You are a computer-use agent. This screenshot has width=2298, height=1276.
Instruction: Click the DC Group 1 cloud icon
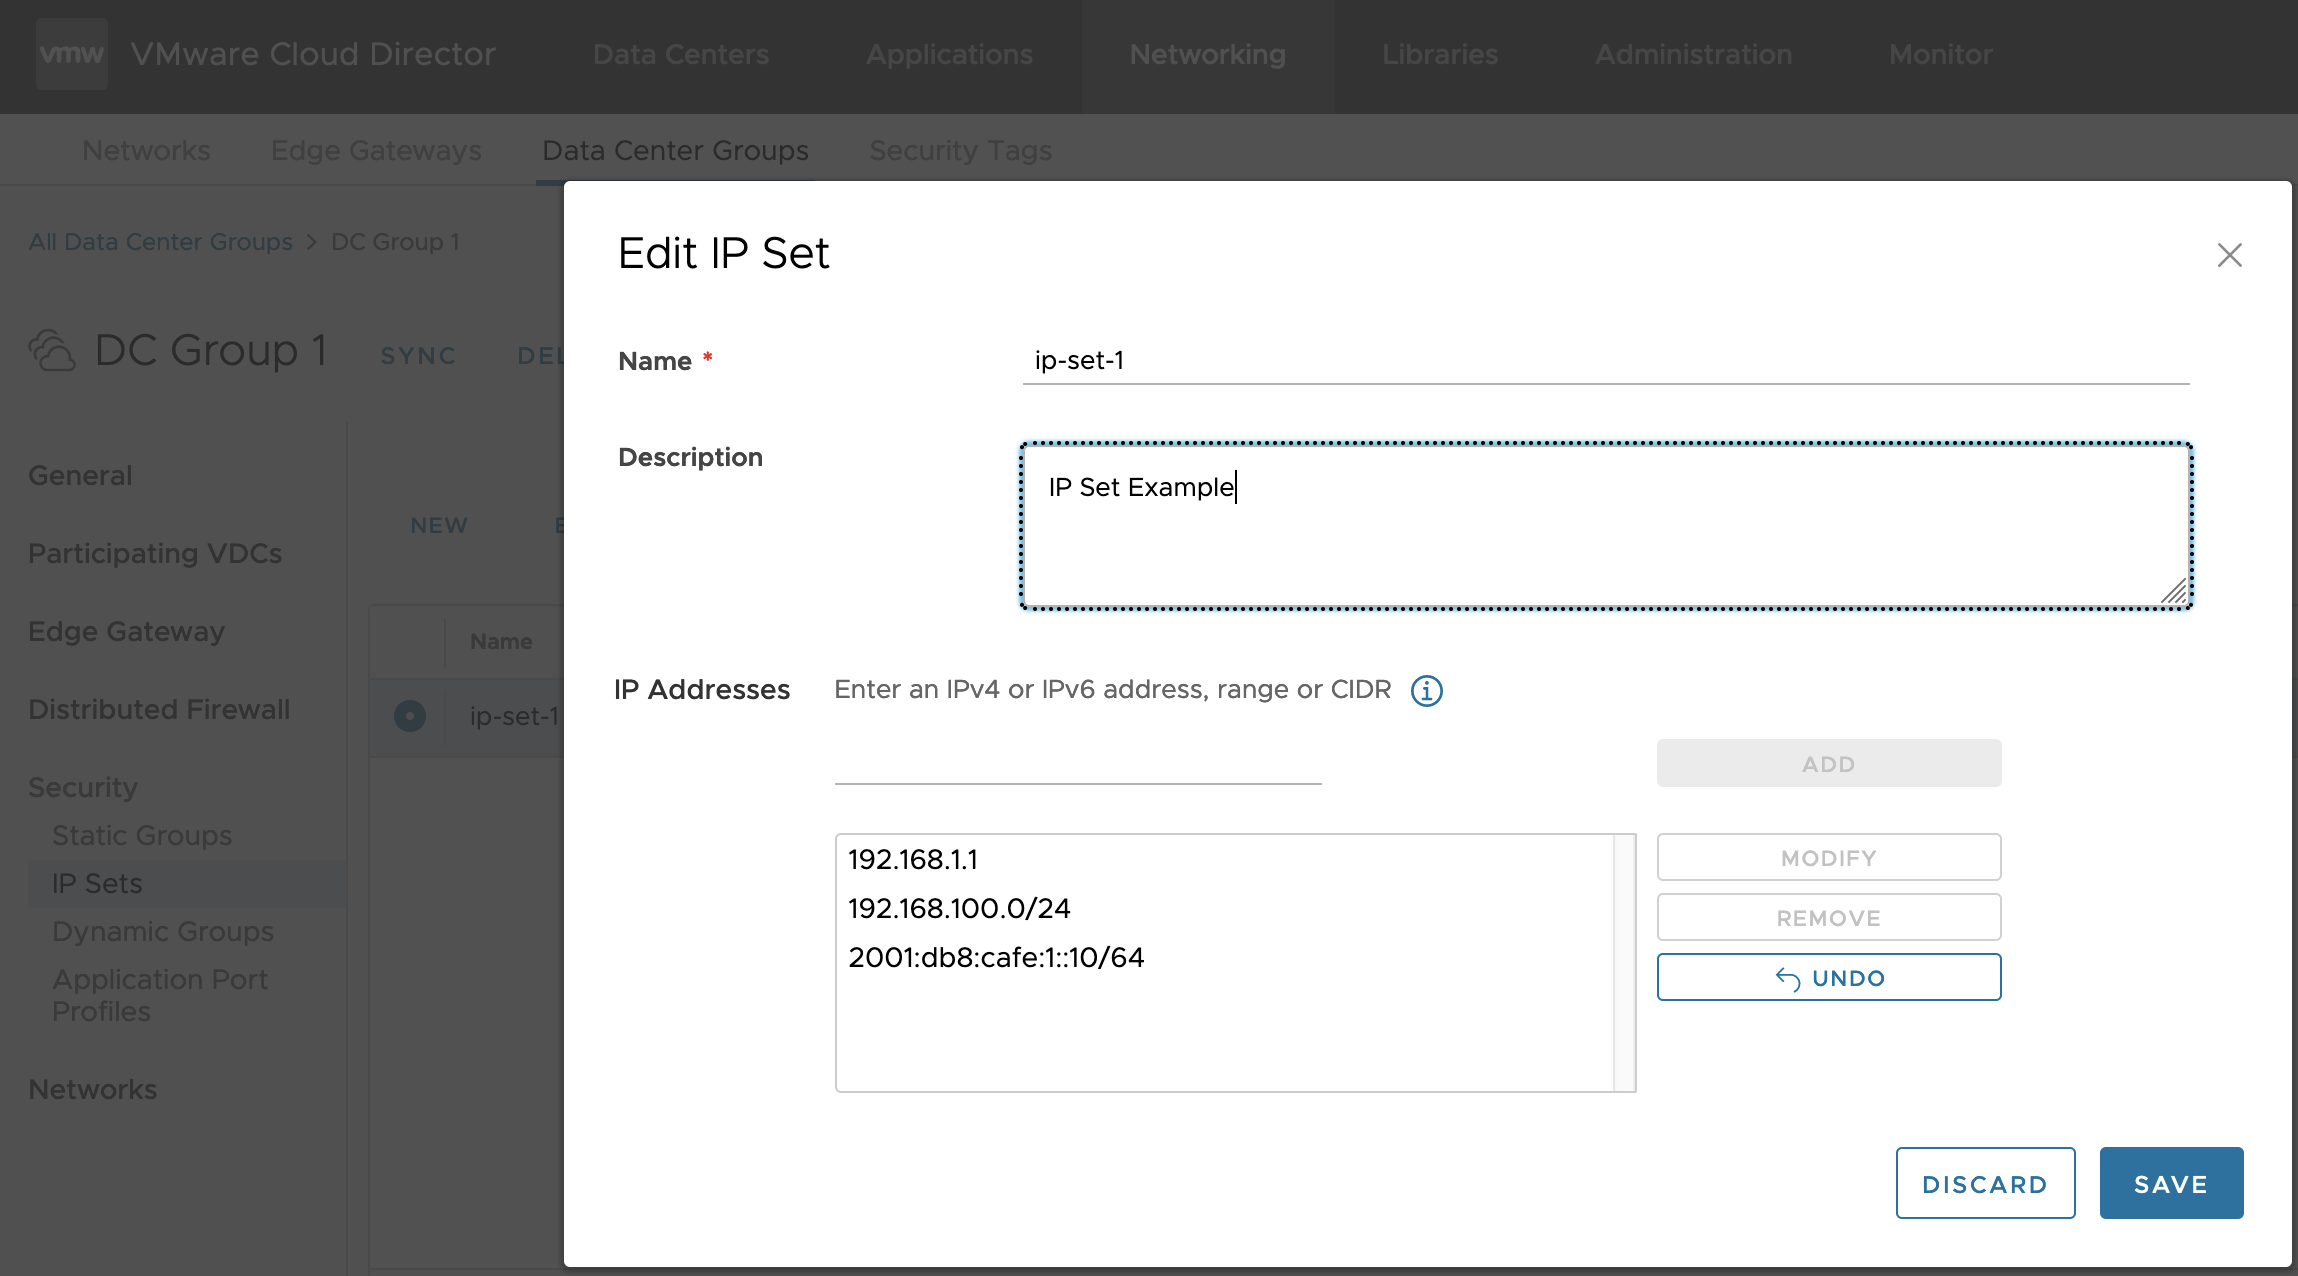point(52,351)
